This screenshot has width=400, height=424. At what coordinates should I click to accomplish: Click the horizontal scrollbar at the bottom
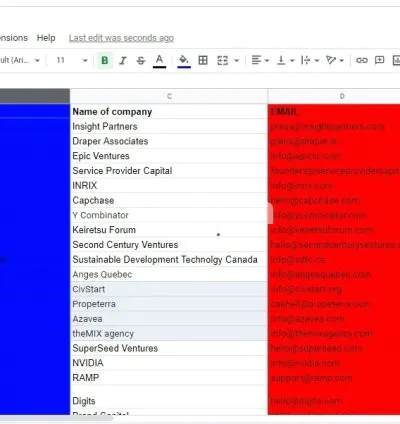pos(56,418)
